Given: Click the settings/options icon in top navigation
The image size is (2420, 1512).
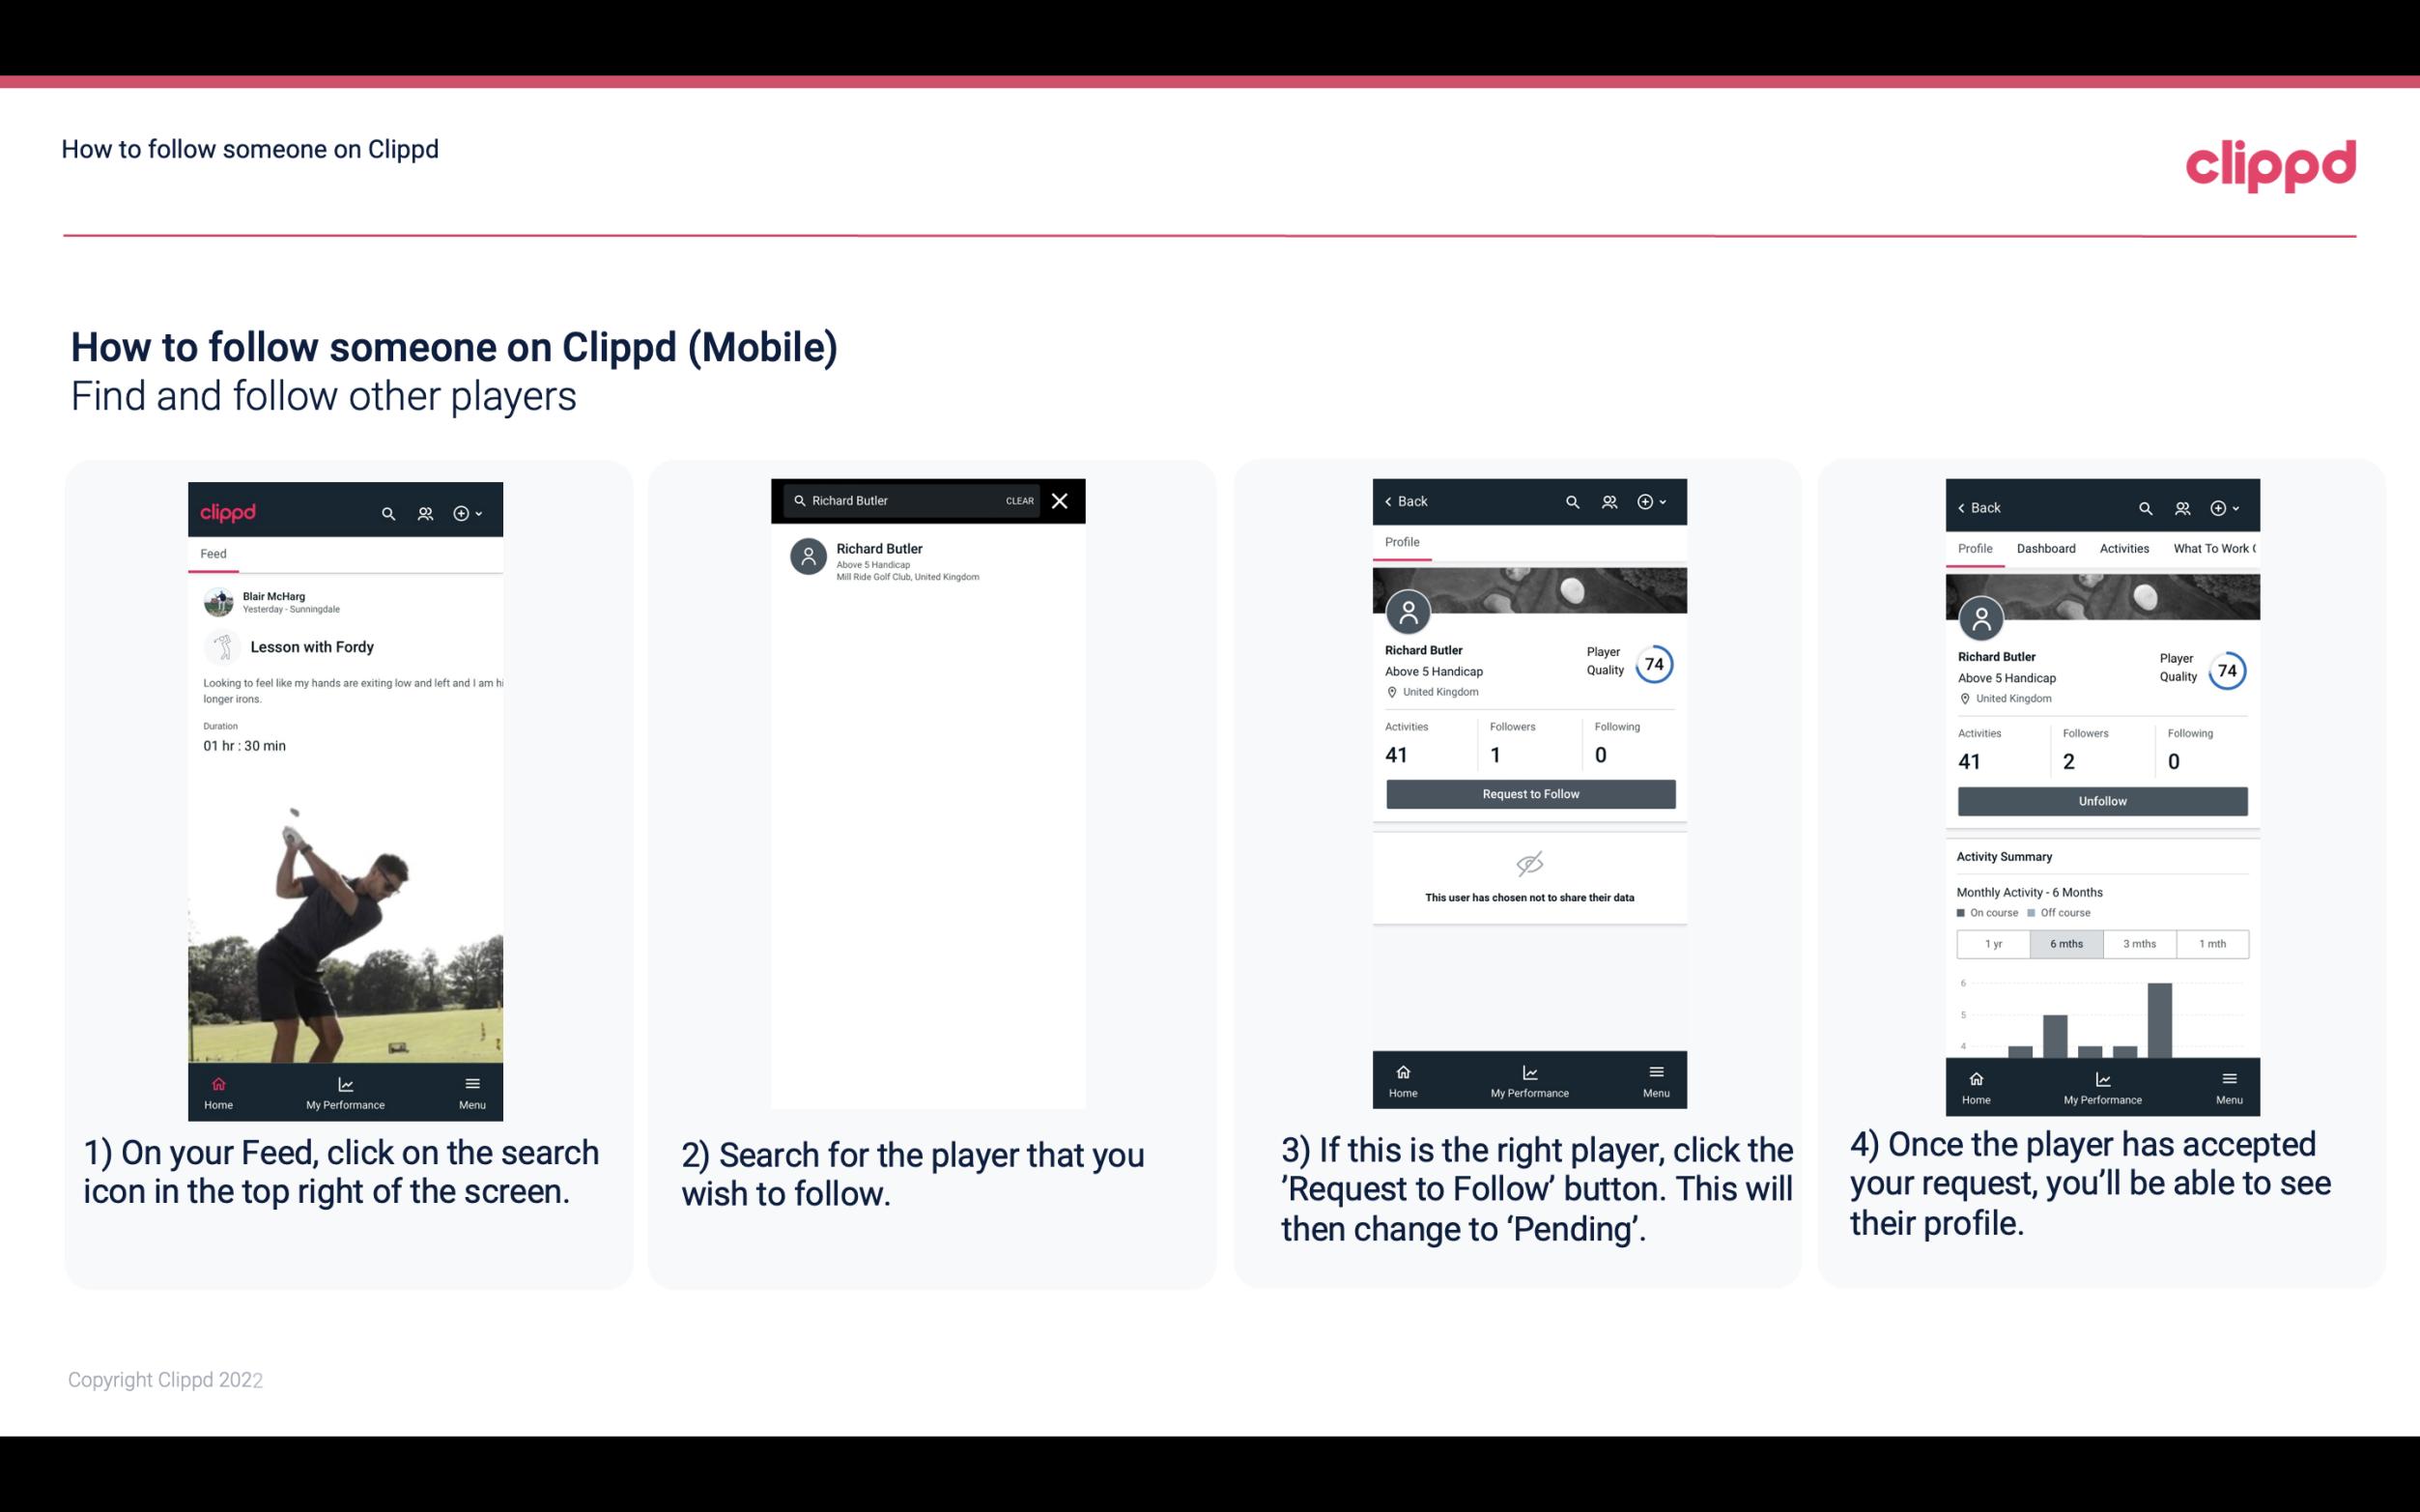Looking at the screenshot, I should point(465,510).
